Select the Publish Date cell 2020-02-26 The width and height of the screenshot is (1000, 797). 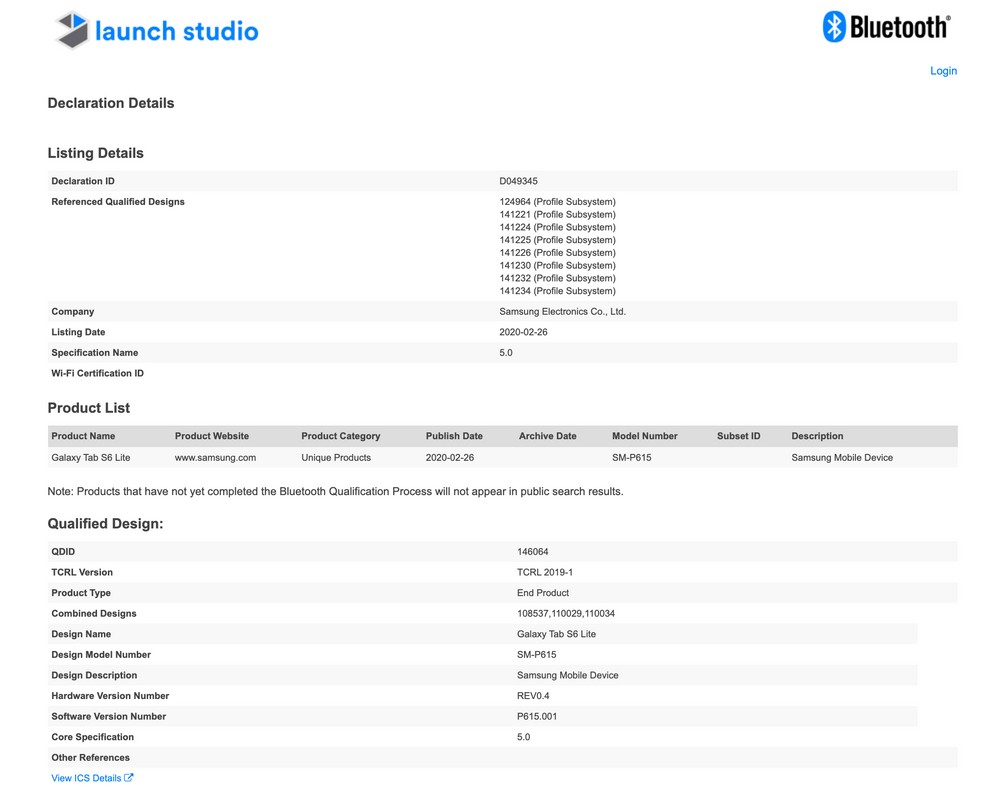pyautogui.click(x=450, y=458)
